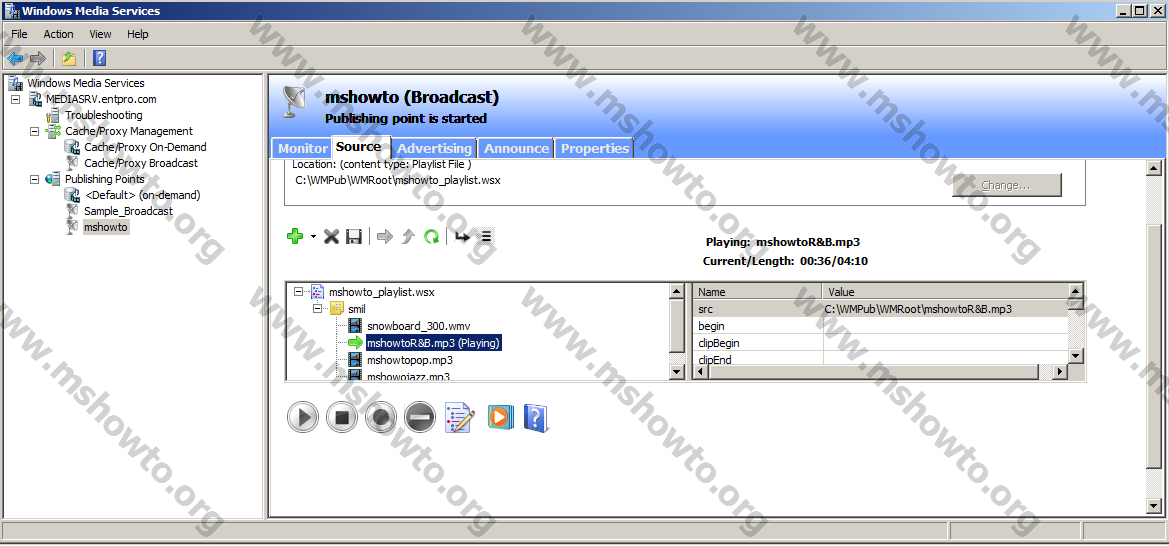Image resolution: width=1169 pixels, height=546 pixels.
Task: Click the Up one level folder icon
Action: [x=69, y=58]
